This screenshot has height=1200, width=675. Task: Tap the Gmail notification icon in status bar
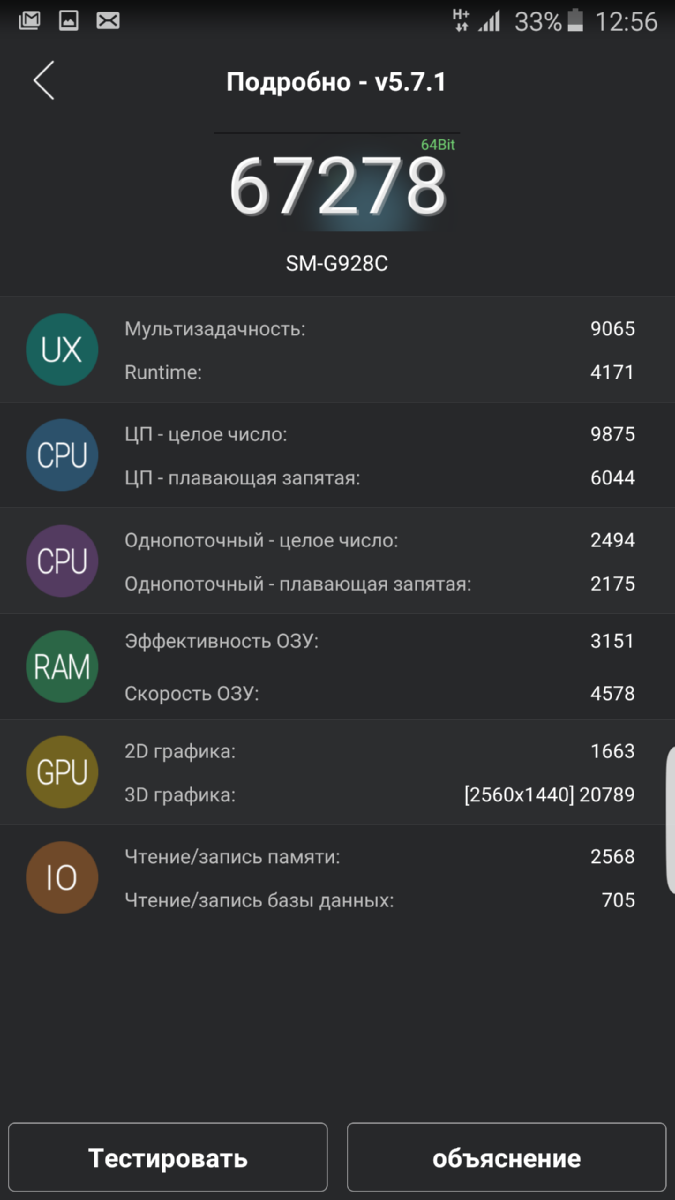30,20
